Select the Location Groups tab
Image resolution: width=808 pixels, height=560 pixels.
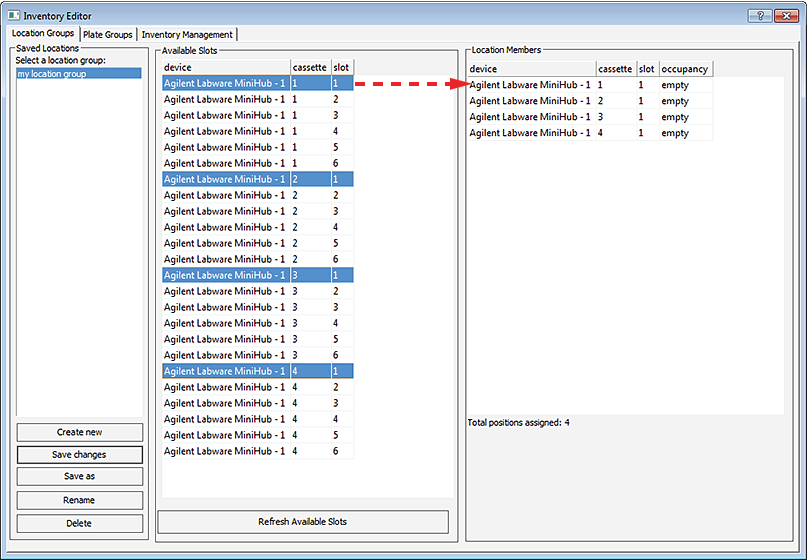coord(42,34)
